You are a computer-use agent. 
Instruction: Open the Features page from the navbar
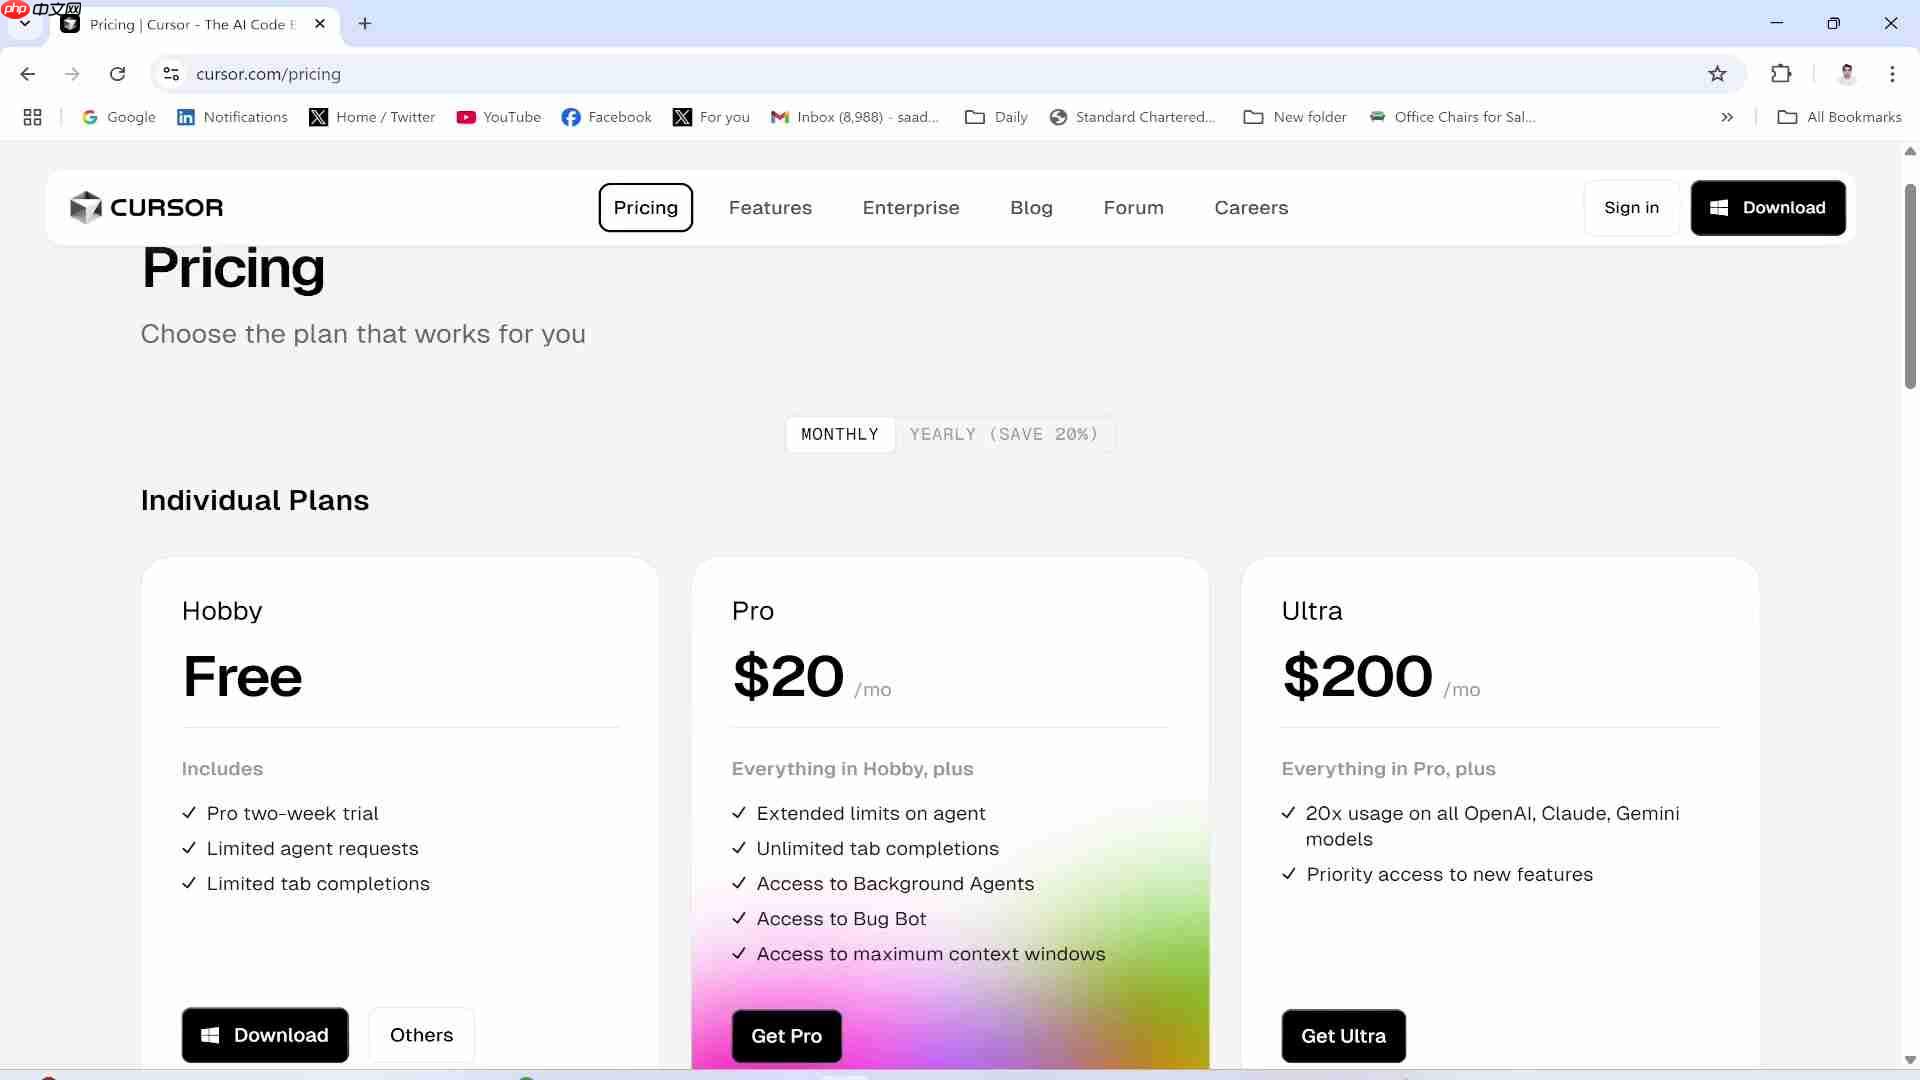[770, 207]
